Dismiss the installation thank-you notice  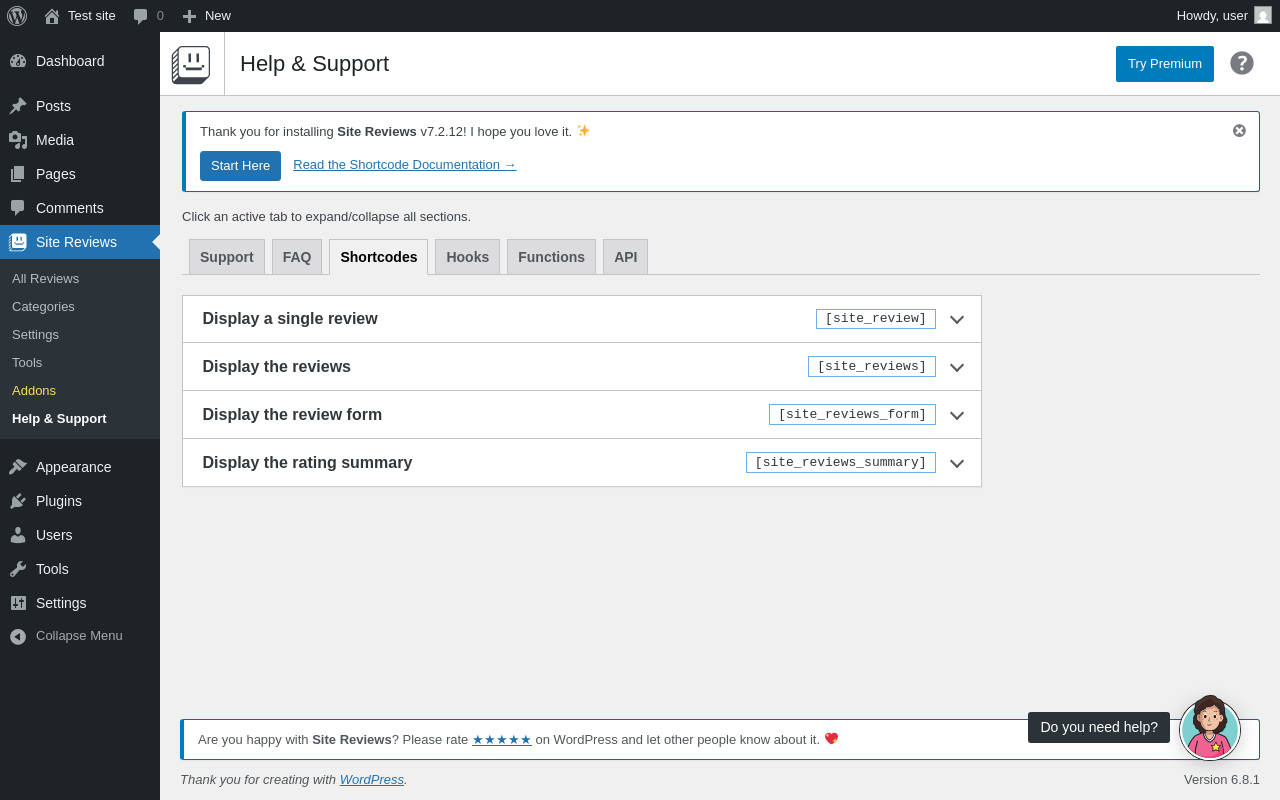(x=1239, y=131)
